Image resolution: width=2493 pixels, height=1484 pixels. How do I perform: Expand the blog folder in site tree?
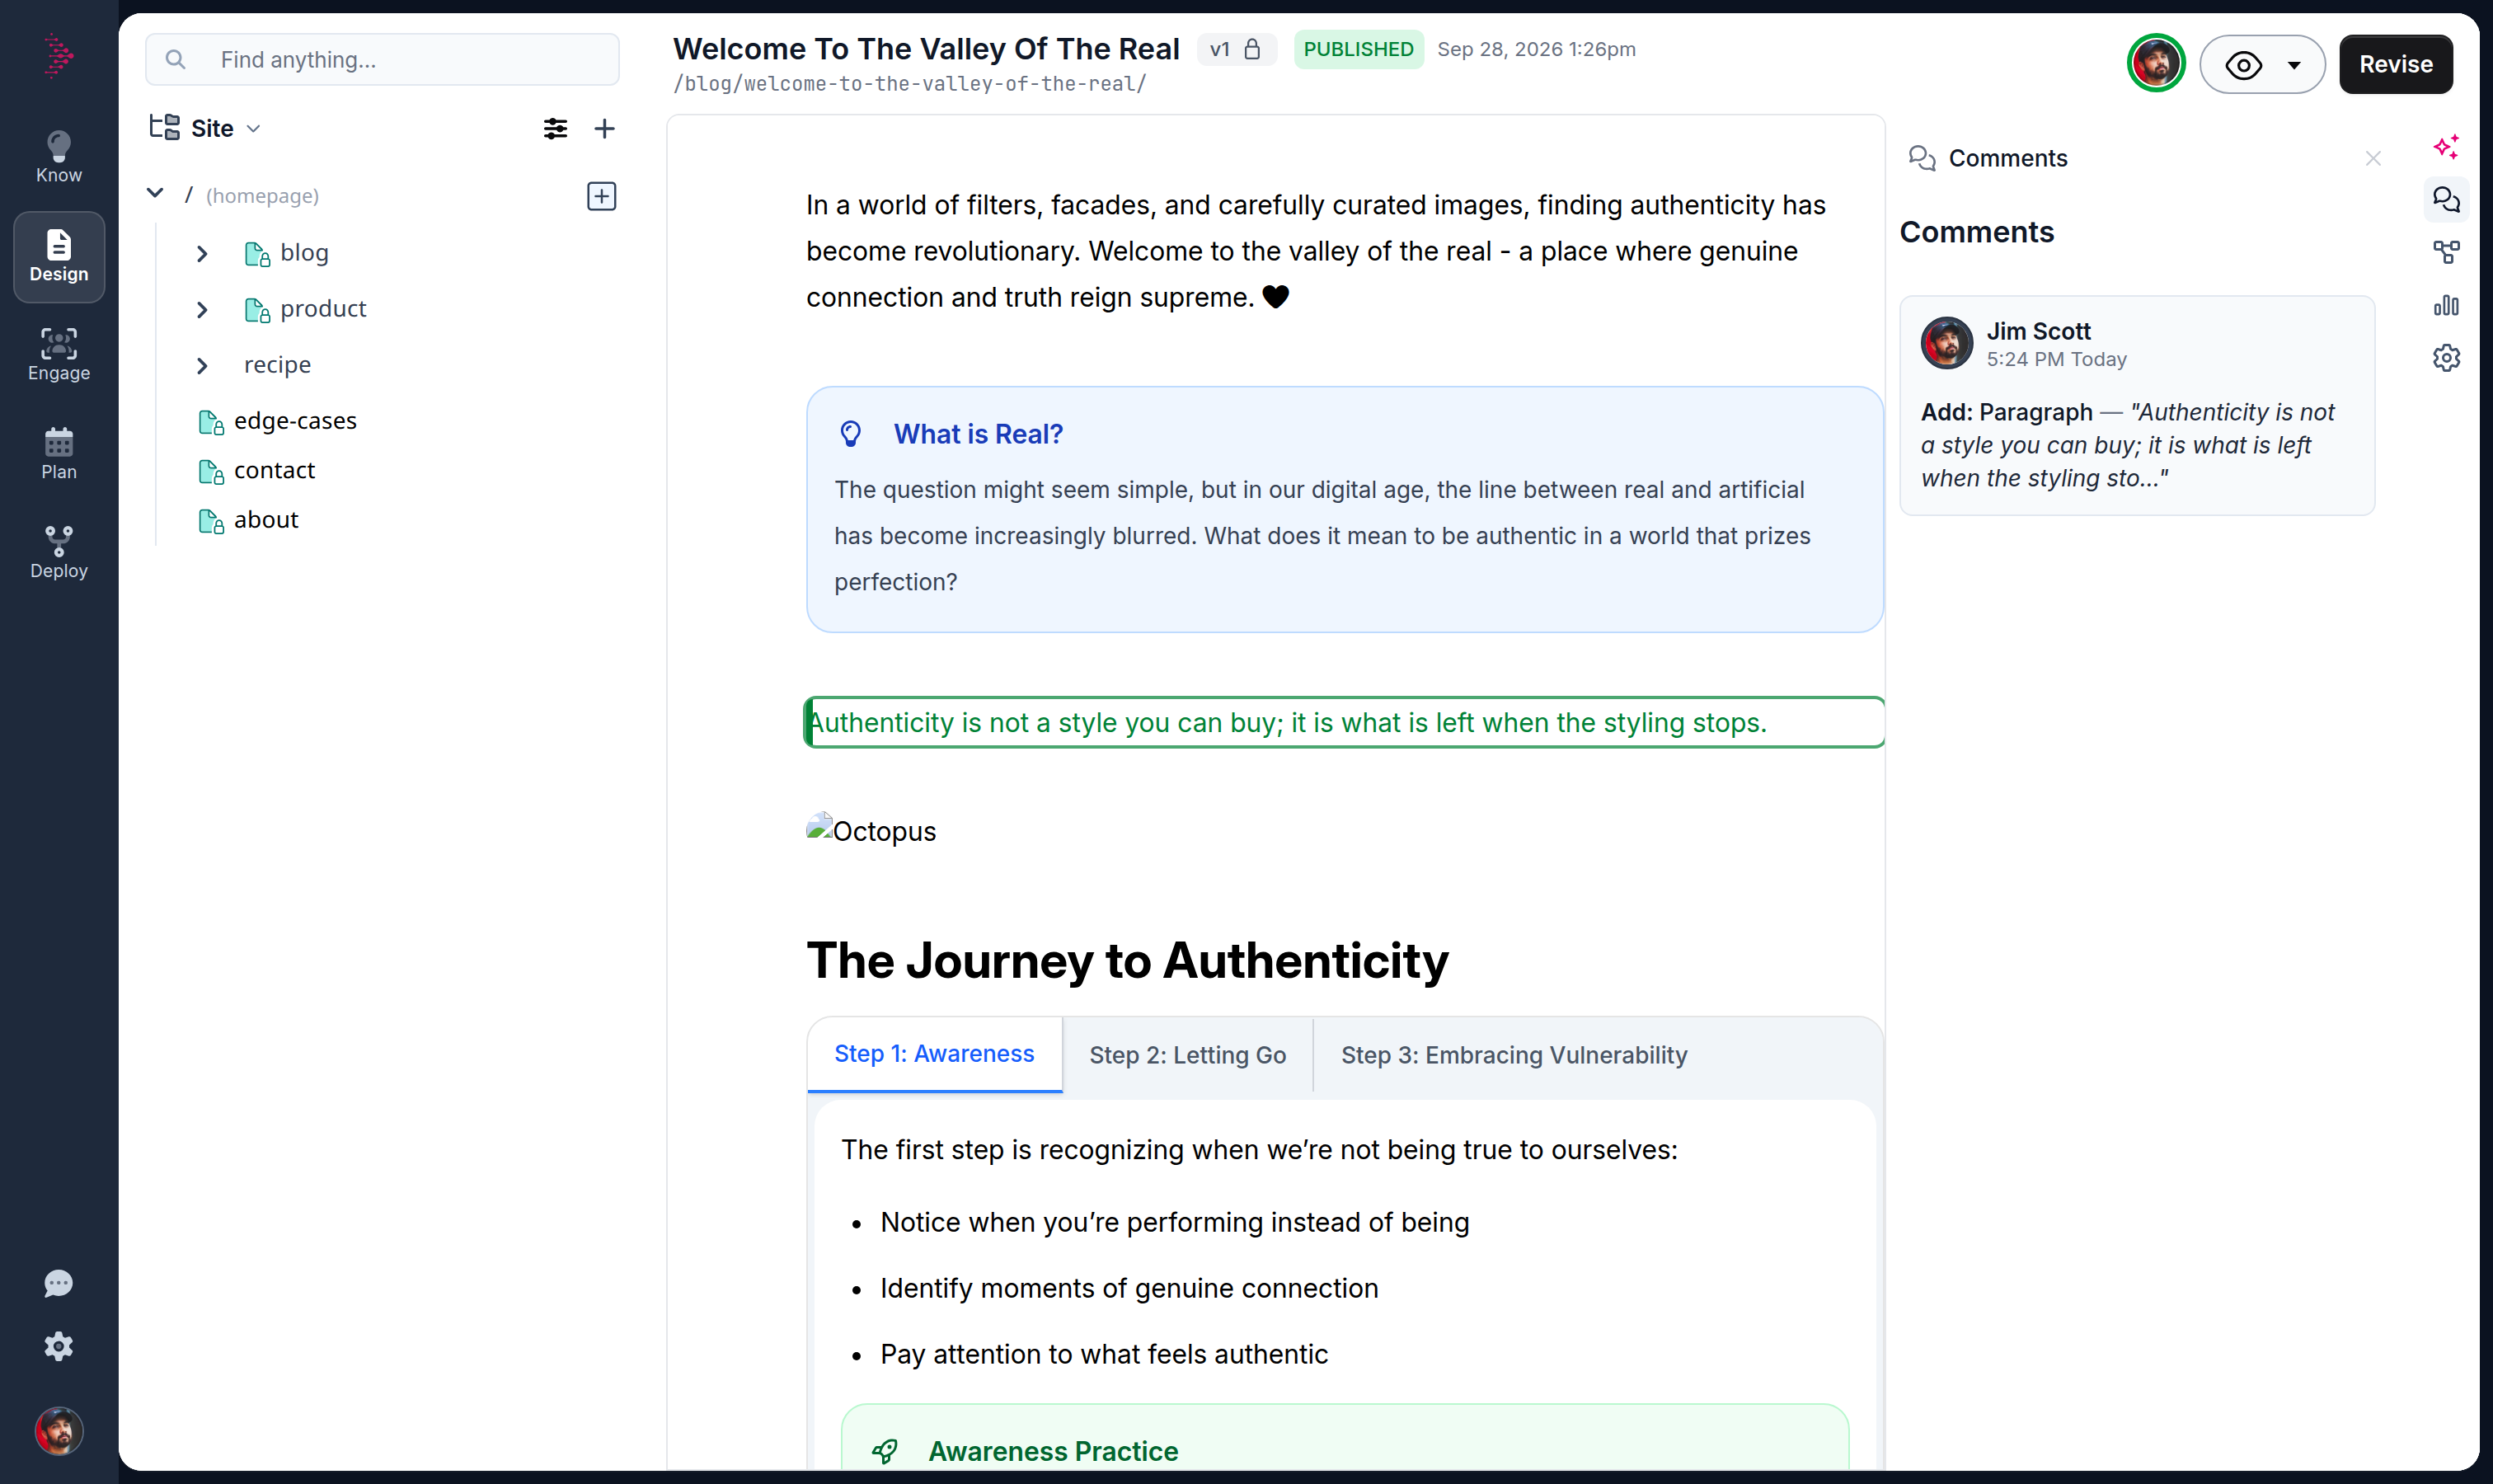pyautogui.click(x=202, y=253)
